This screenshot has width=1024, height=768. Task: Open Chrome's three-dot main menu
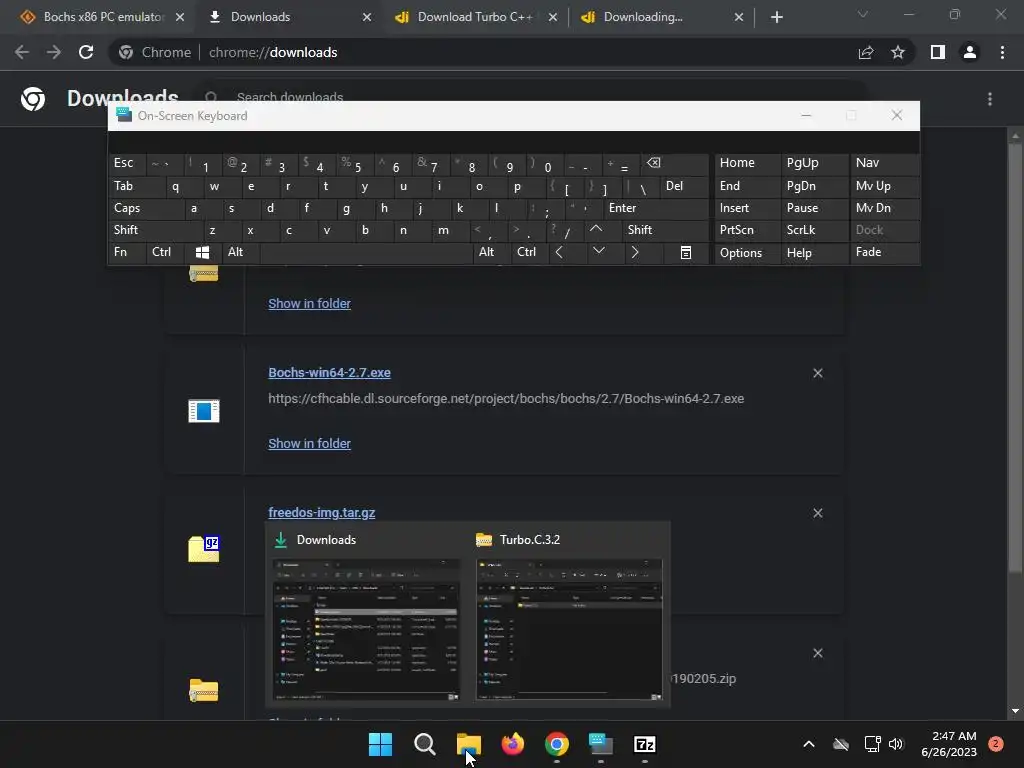1002,52
